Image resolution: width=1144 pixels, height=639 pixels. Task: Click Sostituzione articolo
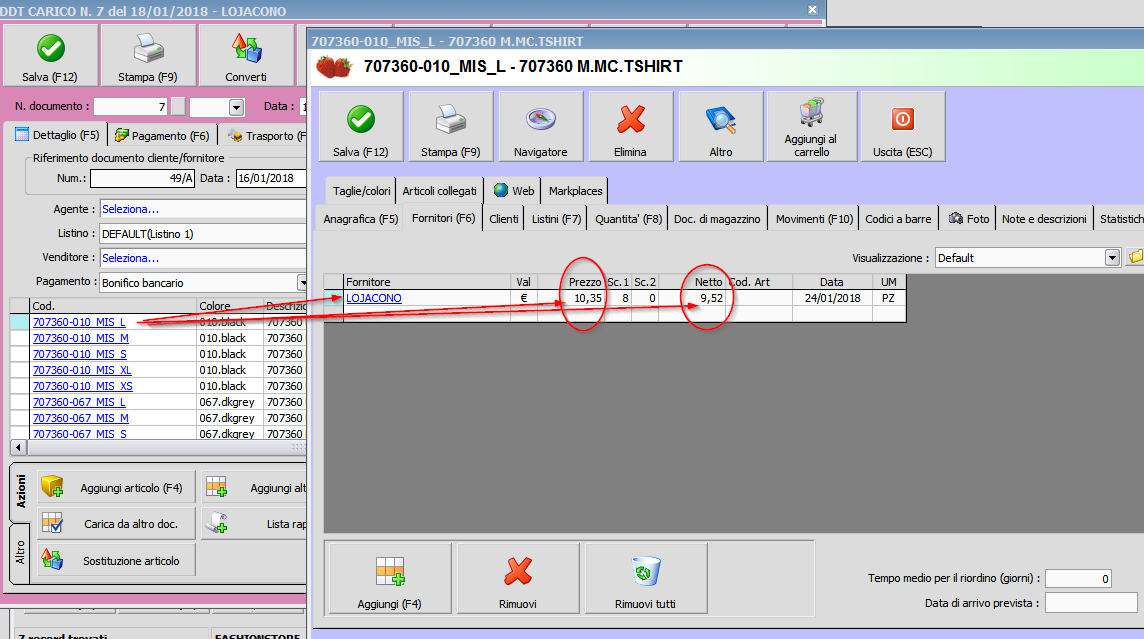click(117, 560)
